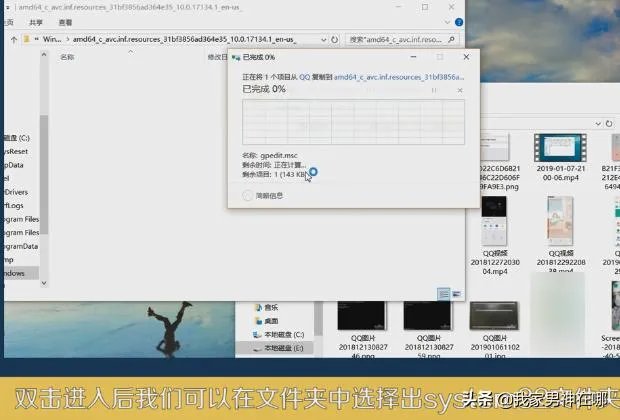Select the (C:) drive in navigation pane

(17, 138)
